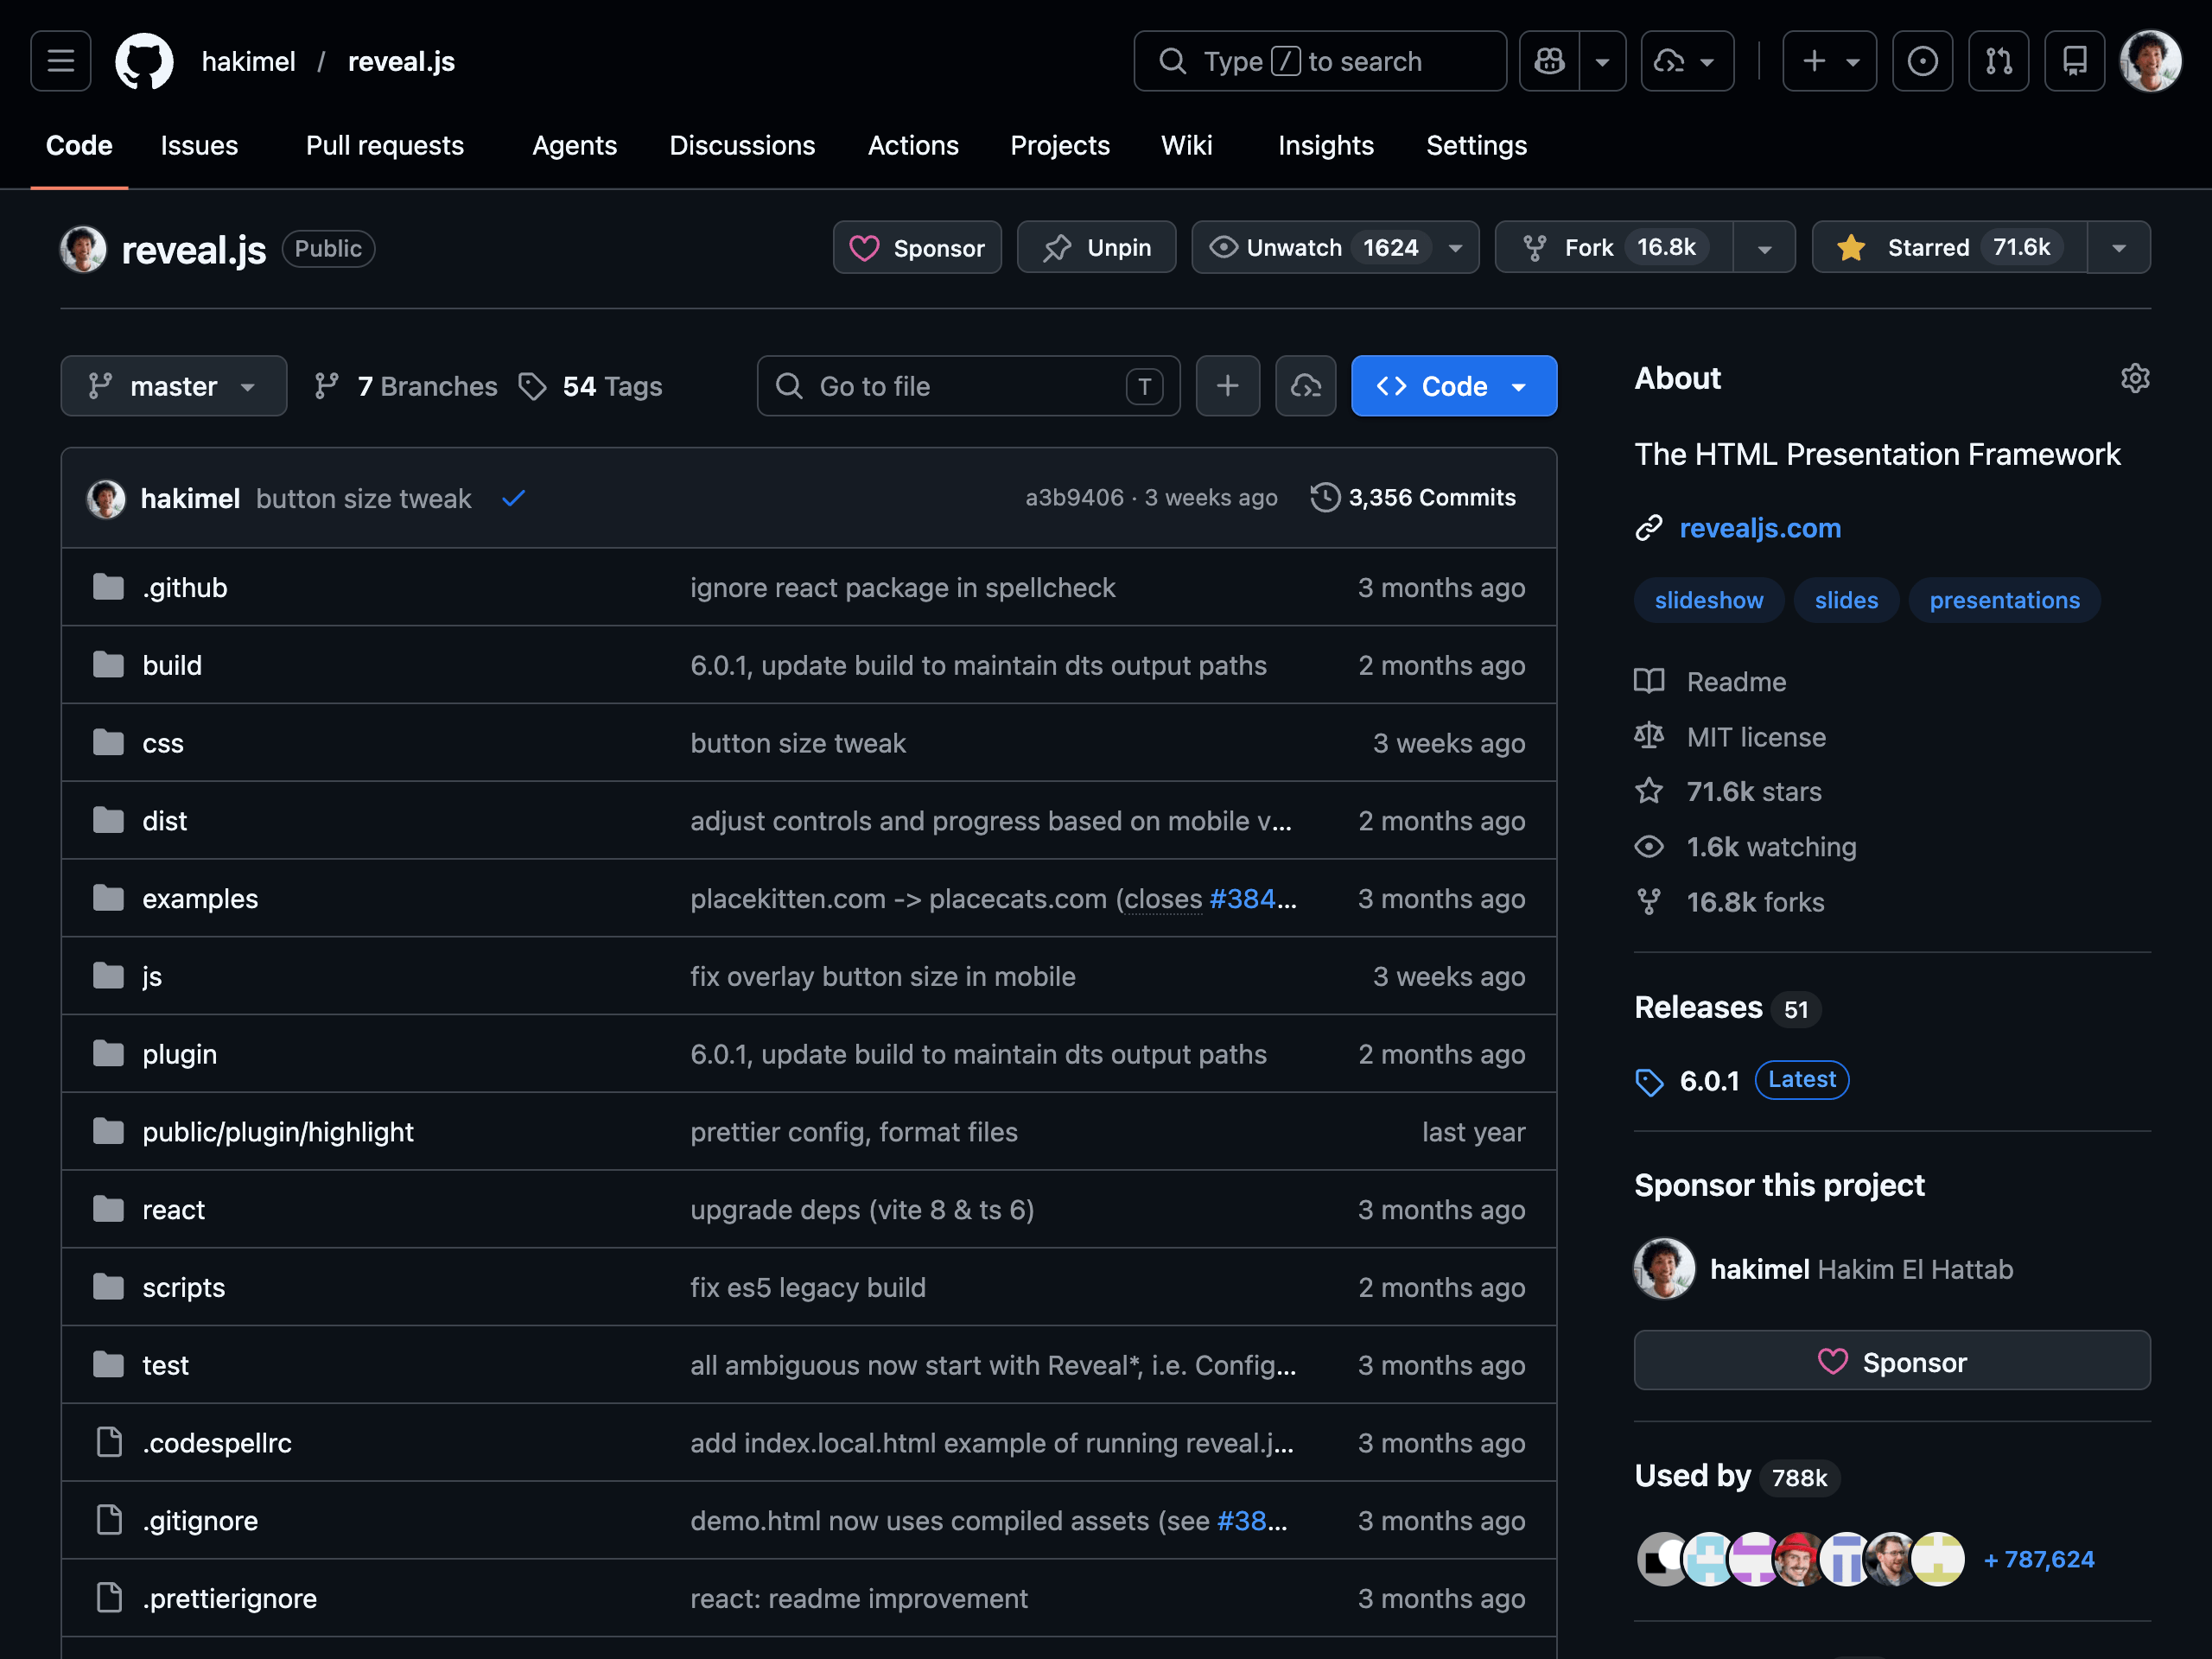
Task: Open the revealjs.com website link
Action: point(1759,527)
